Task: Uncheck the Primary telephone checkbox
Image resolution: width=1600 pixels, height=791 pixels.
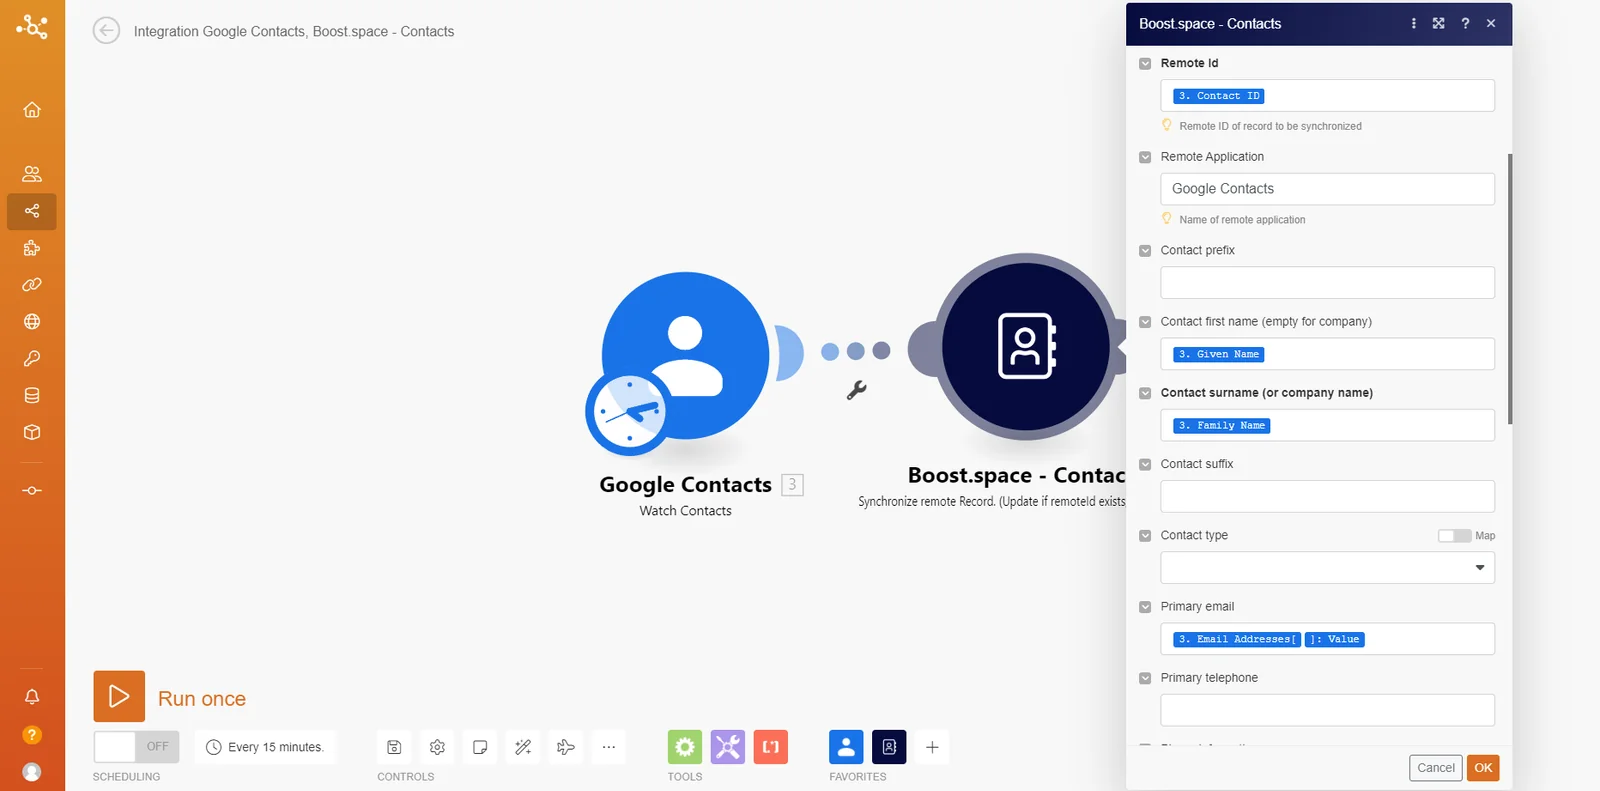Action: coord(1145,678)
